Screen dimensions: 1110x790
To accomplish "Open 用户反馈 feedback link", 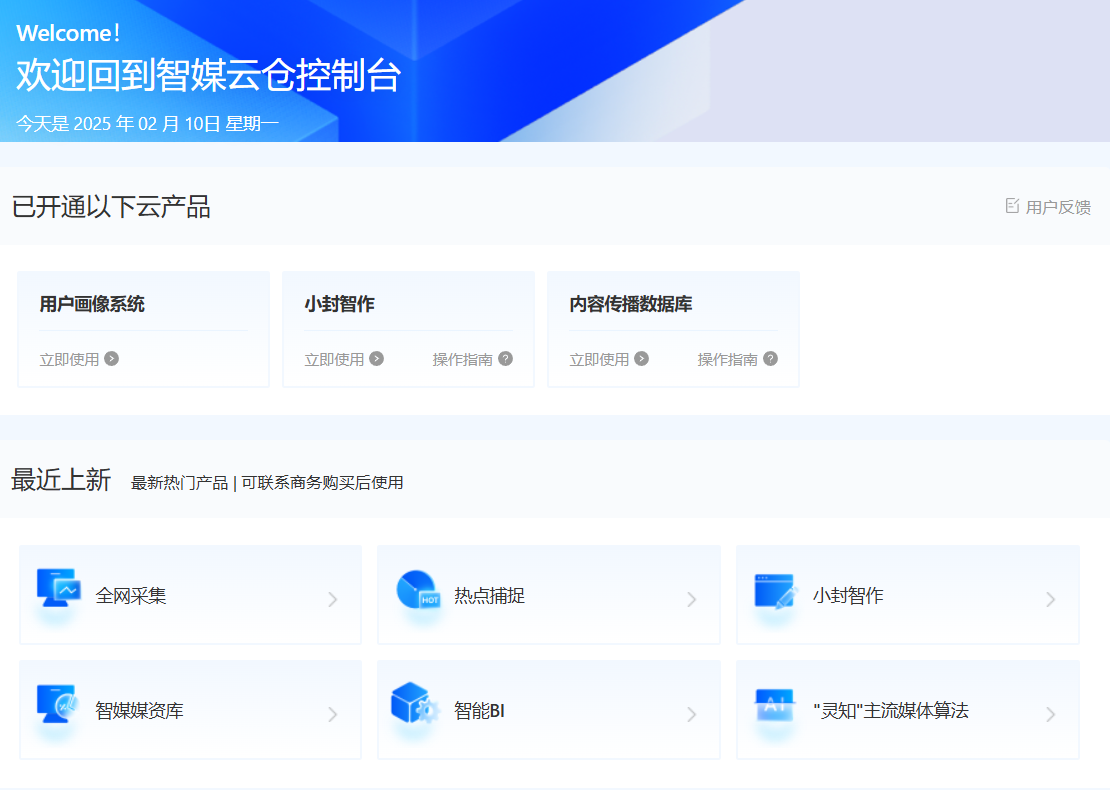I will click(1058, 208).
